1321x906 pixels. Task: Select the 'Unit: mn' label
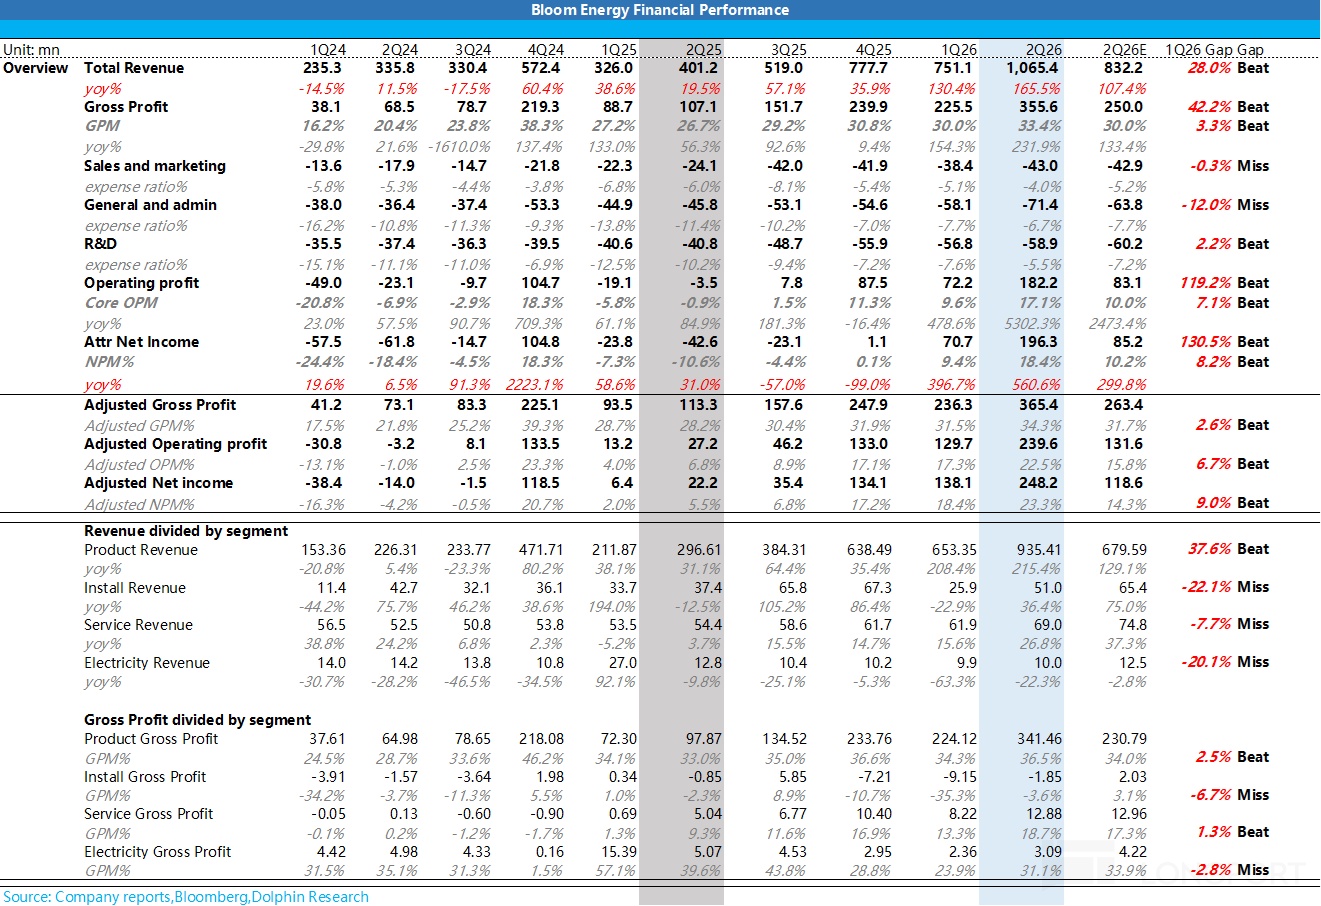click(x=31, y=50)
